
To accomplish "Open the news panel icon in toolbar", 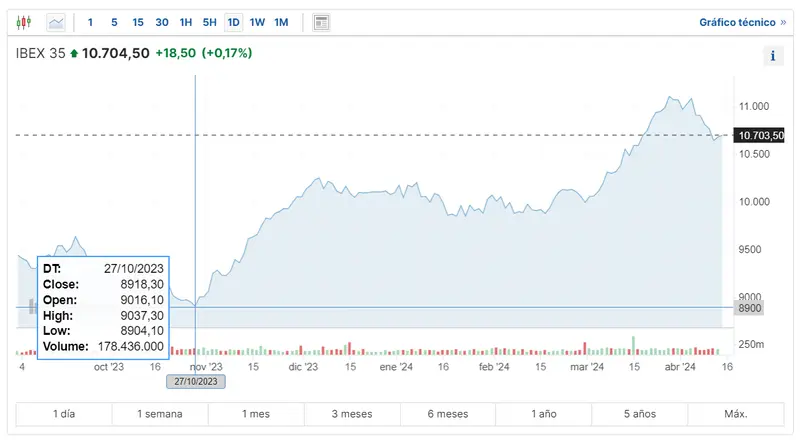I will (321, 22).
